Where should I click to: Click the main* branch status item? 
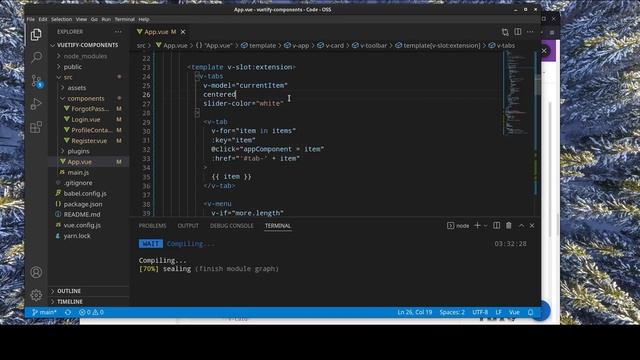coord(44,312)
